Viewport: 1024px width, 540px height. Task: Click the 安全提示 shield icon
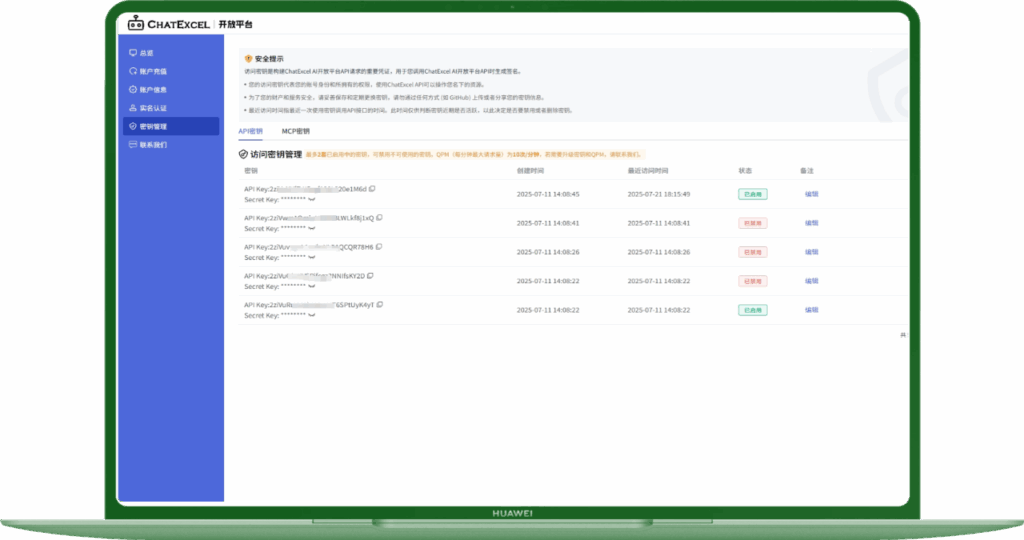pos(248,59)
